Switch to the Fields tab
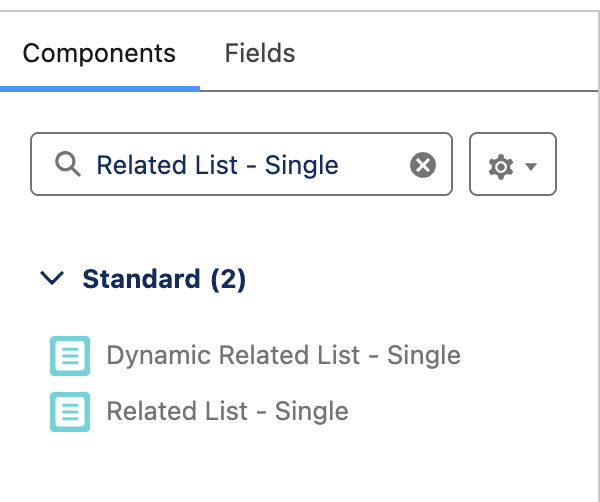 point(259,53)
